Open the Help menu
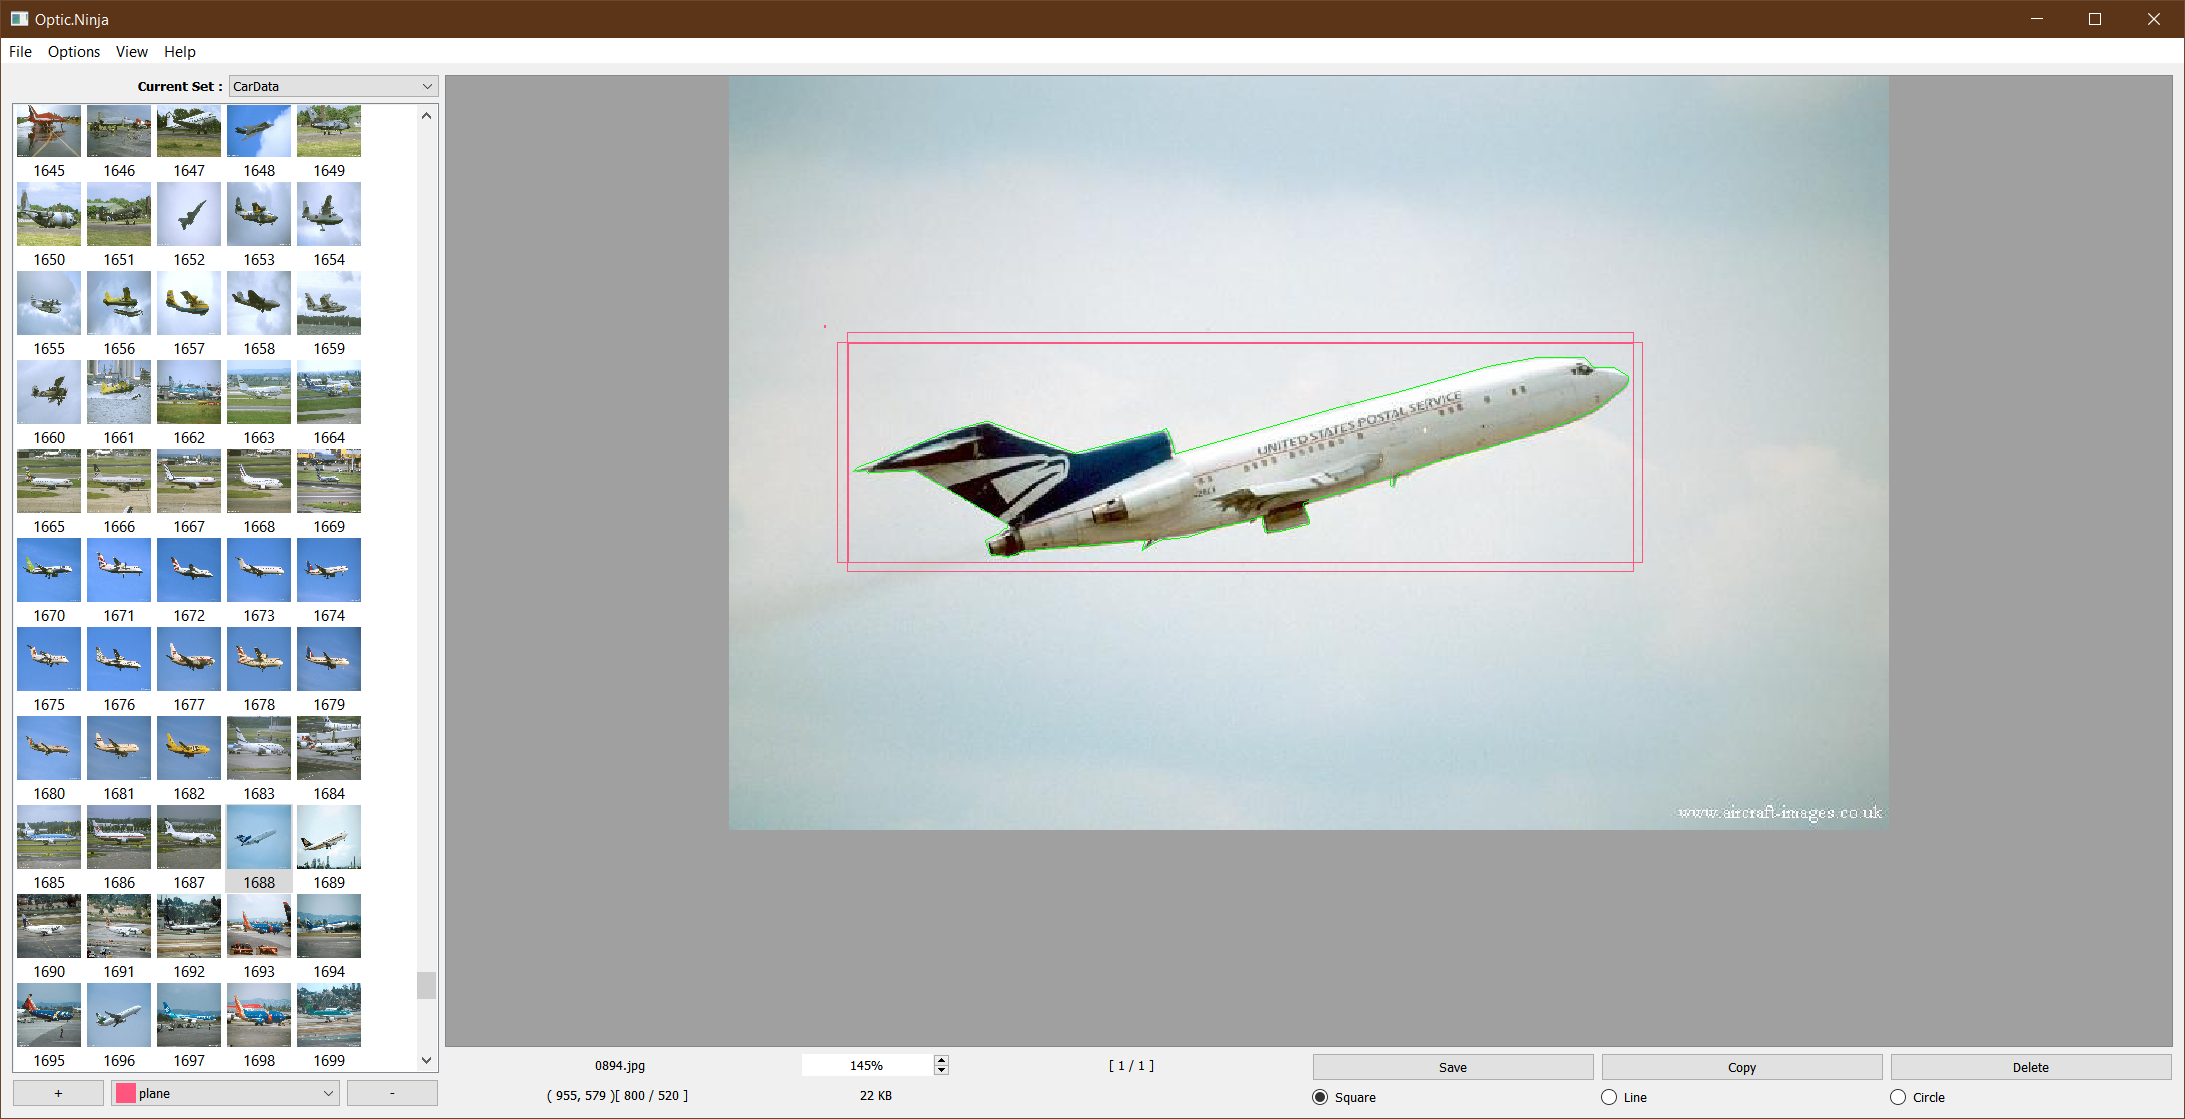This screenshot has width=2185, height=1119. pos(180,52)
